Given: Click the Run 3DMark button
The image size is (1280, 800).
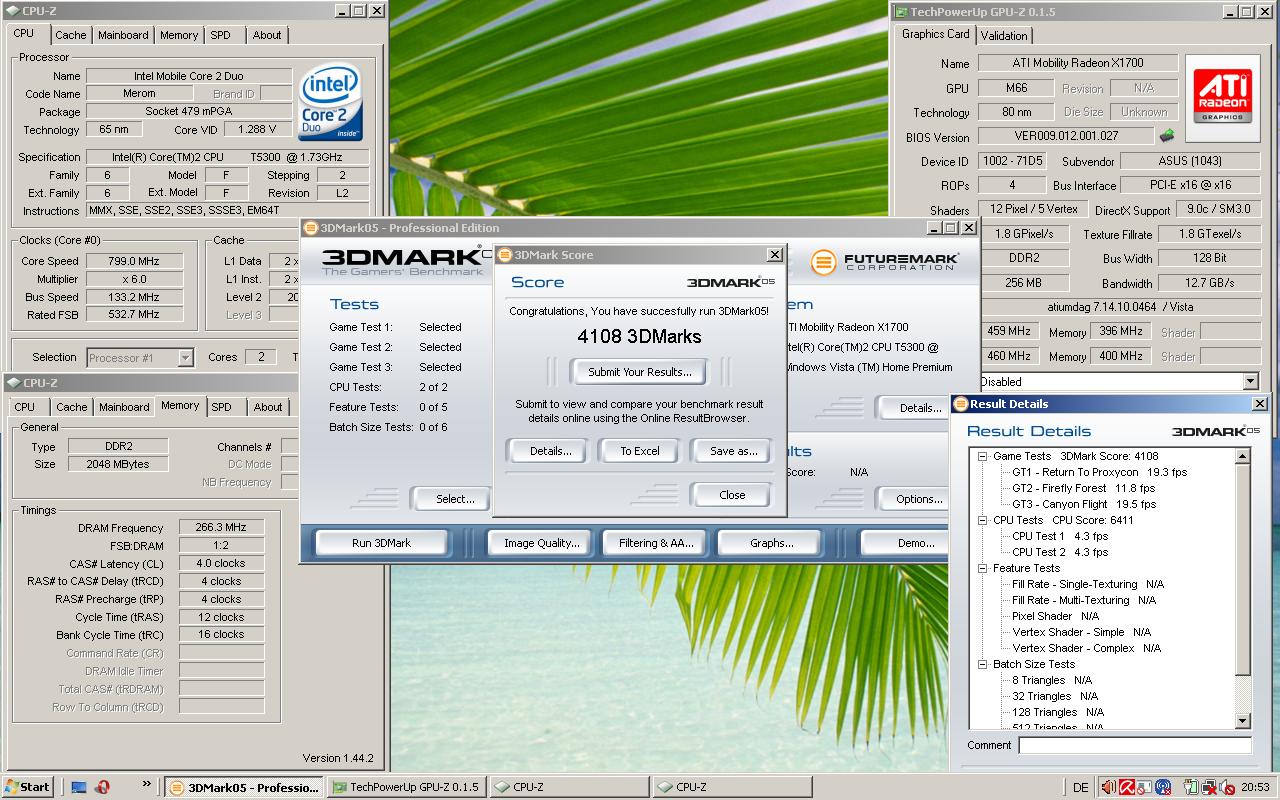Looking at the screenshot, I should tap(381, 543).
